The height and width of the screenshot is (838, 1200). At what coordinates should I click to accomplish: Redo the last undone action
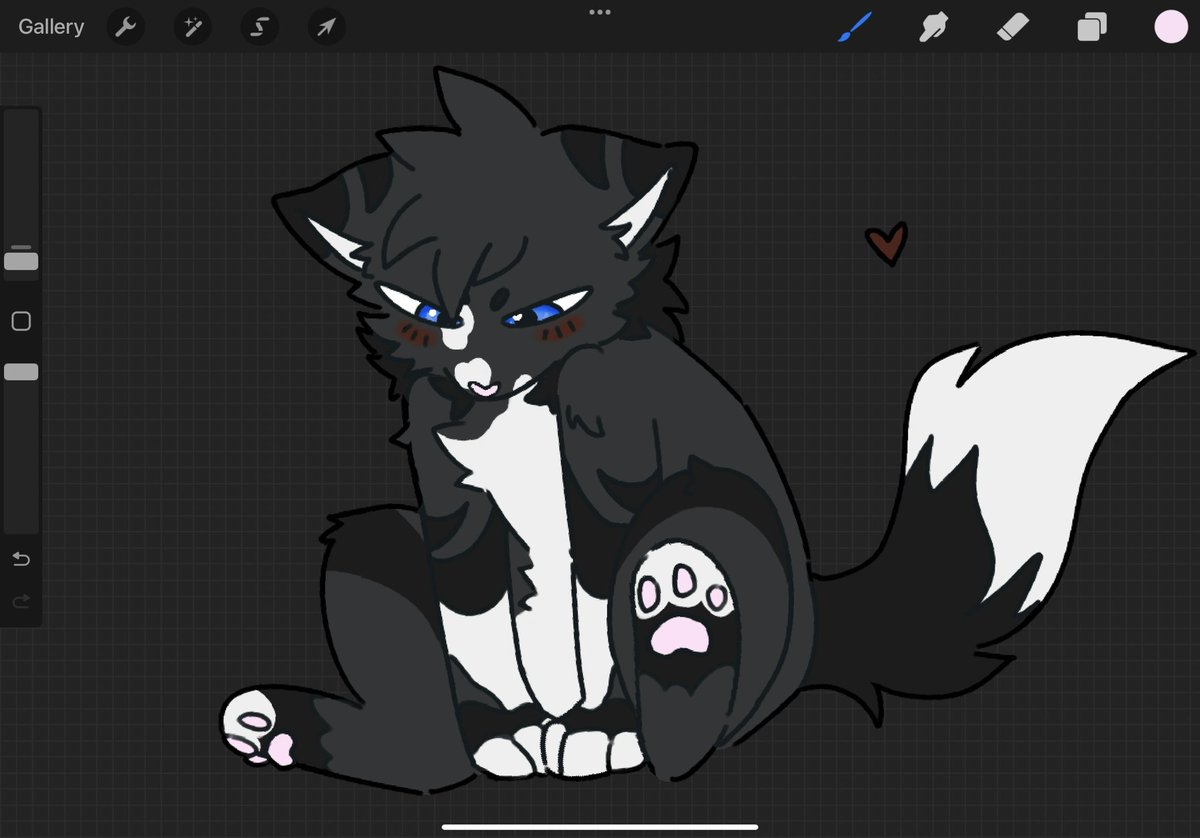(x=21, y=601)
